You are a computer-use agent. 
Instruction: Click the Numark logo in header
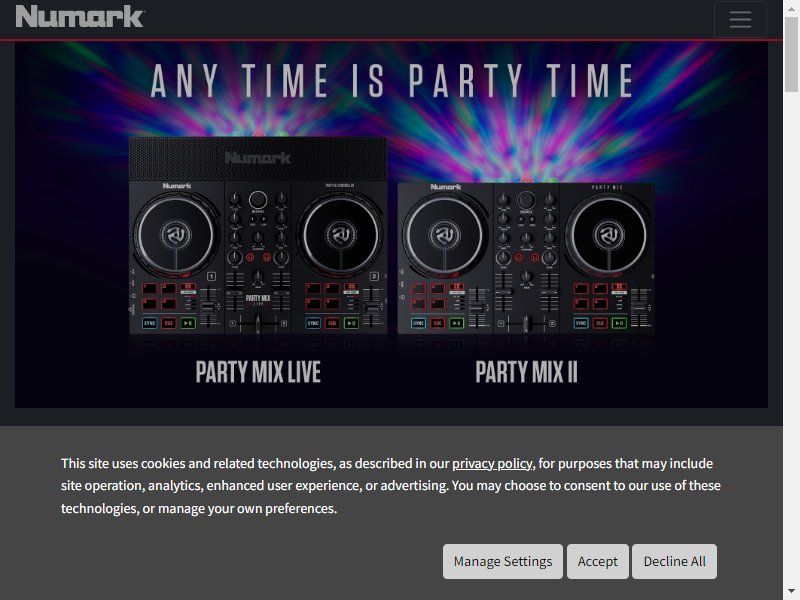pos(80,17)
